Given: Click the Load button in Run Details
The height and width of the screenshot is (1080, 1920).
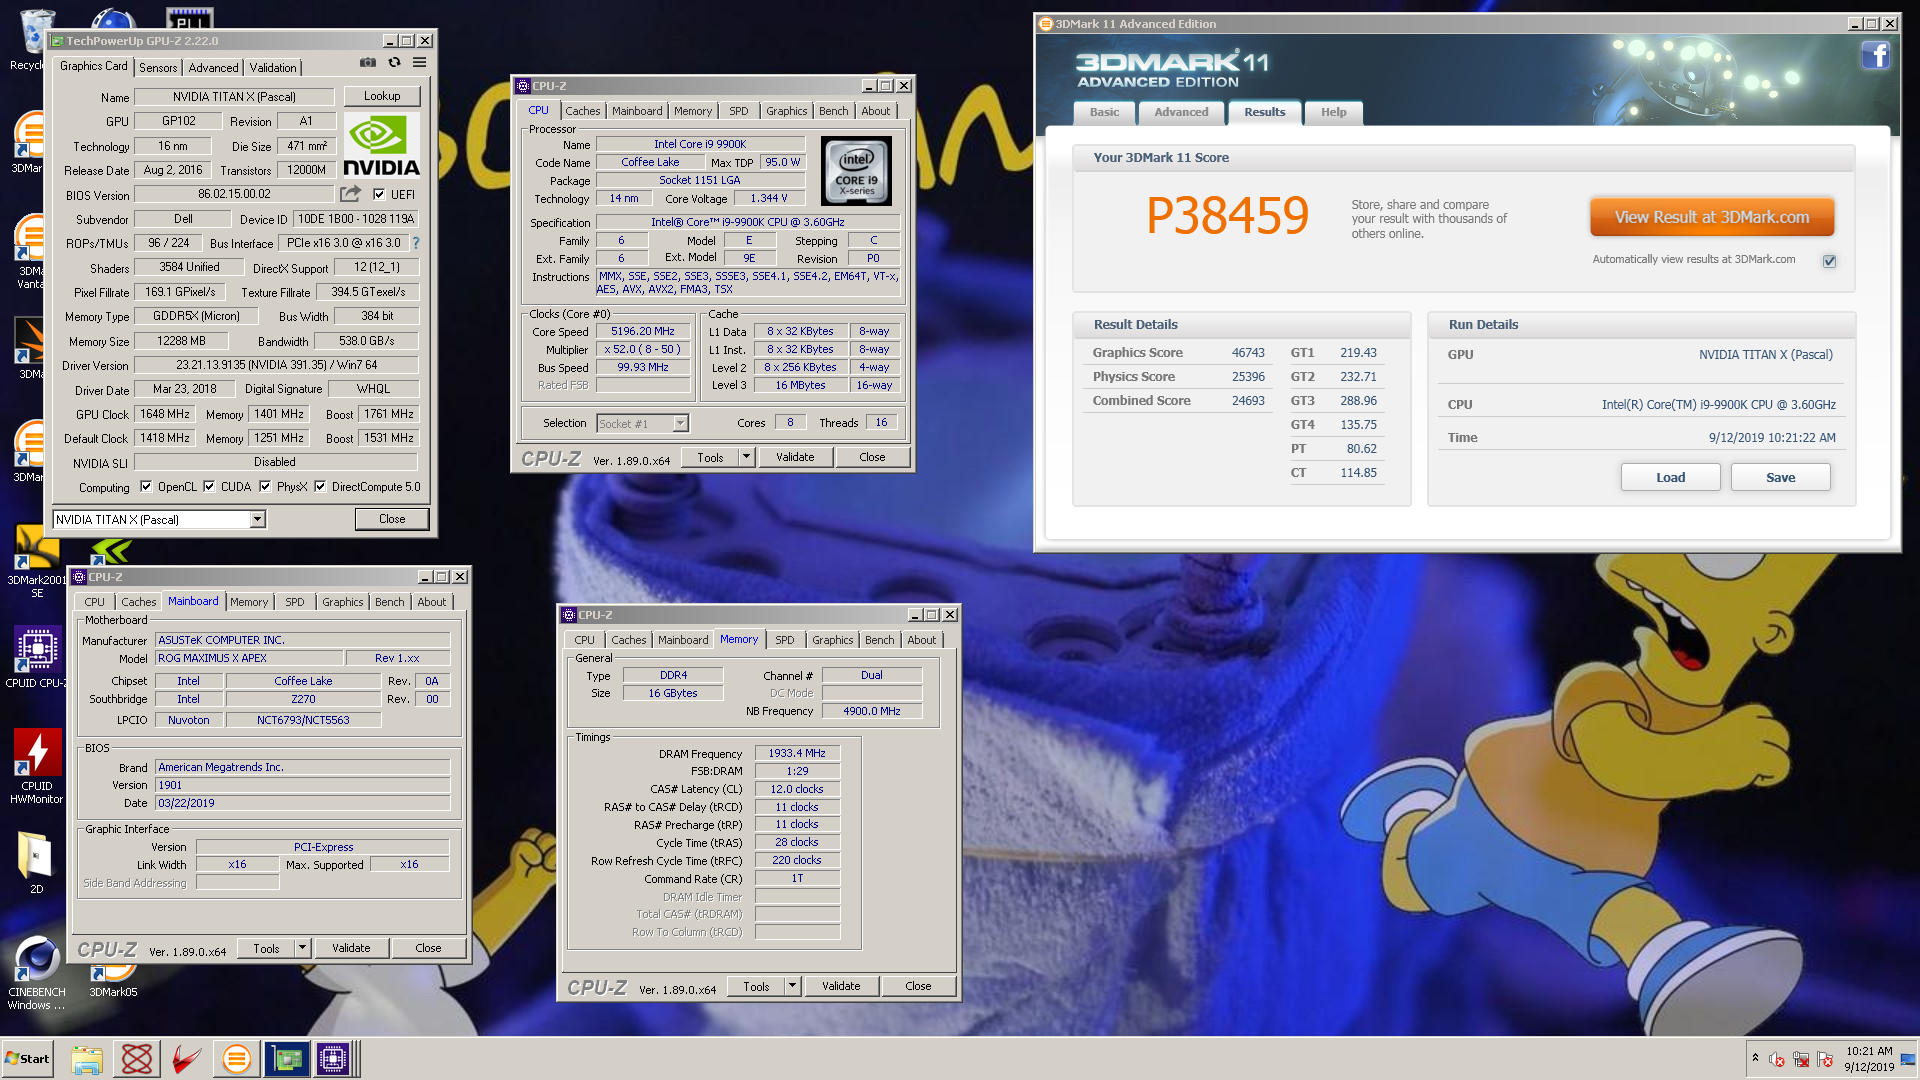Looking at the screenshot, I should (x=1670, y=477).
